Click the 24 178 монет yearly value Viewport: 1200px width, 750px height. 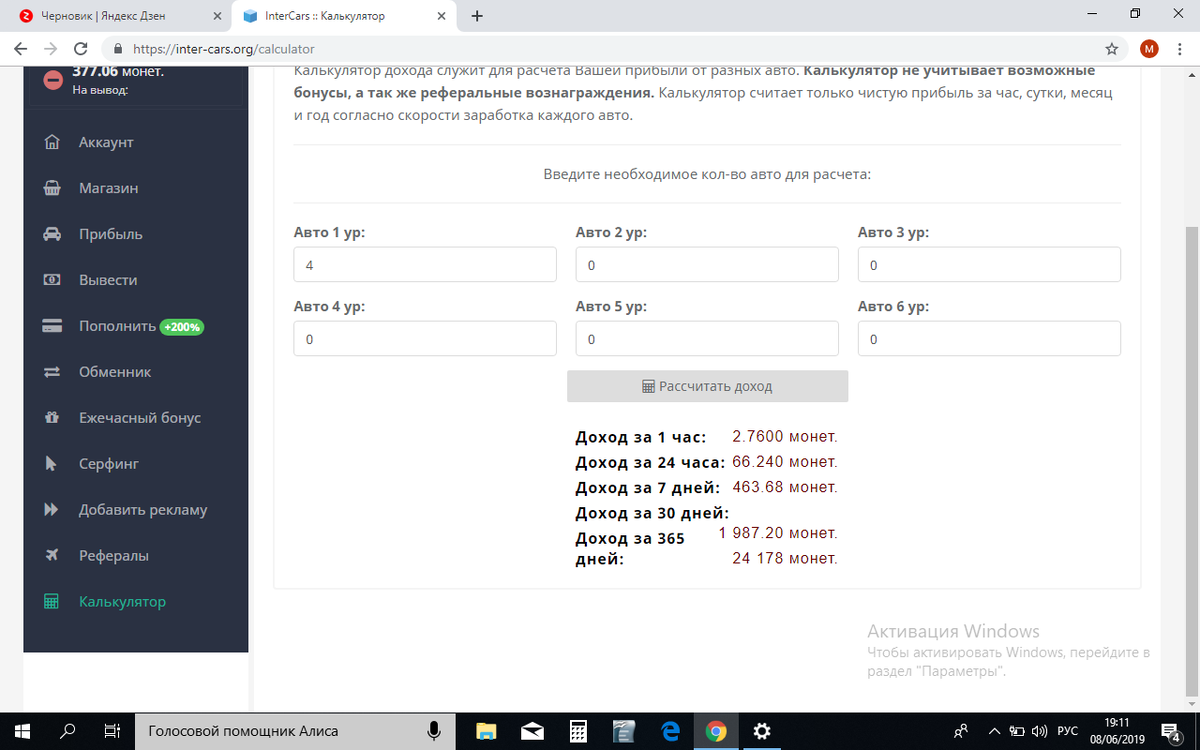pyautogui.click(x=785, y=558)
